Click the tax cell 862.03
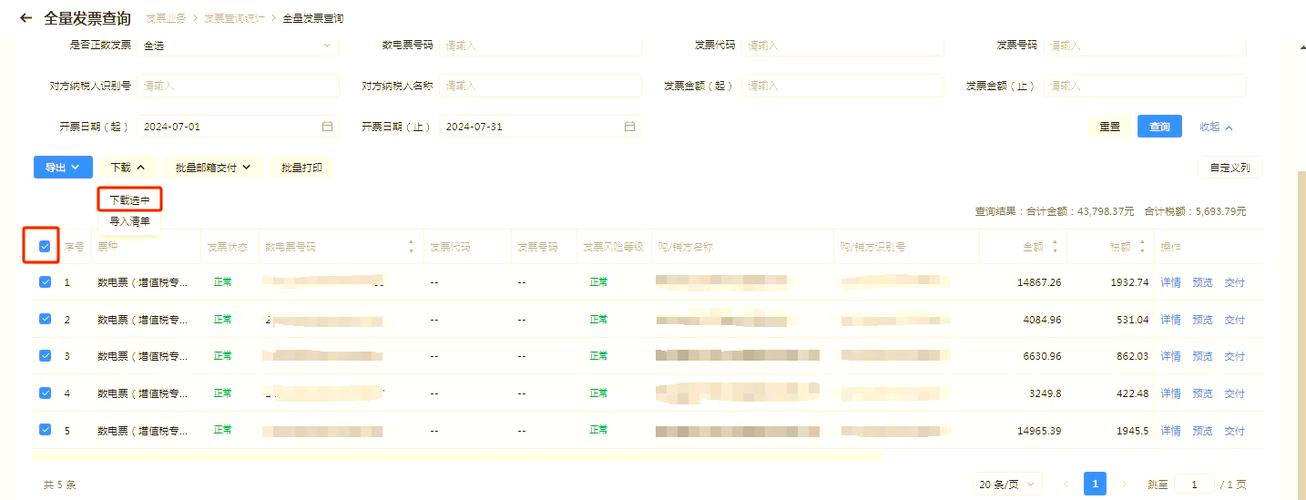 point(1131,357)
